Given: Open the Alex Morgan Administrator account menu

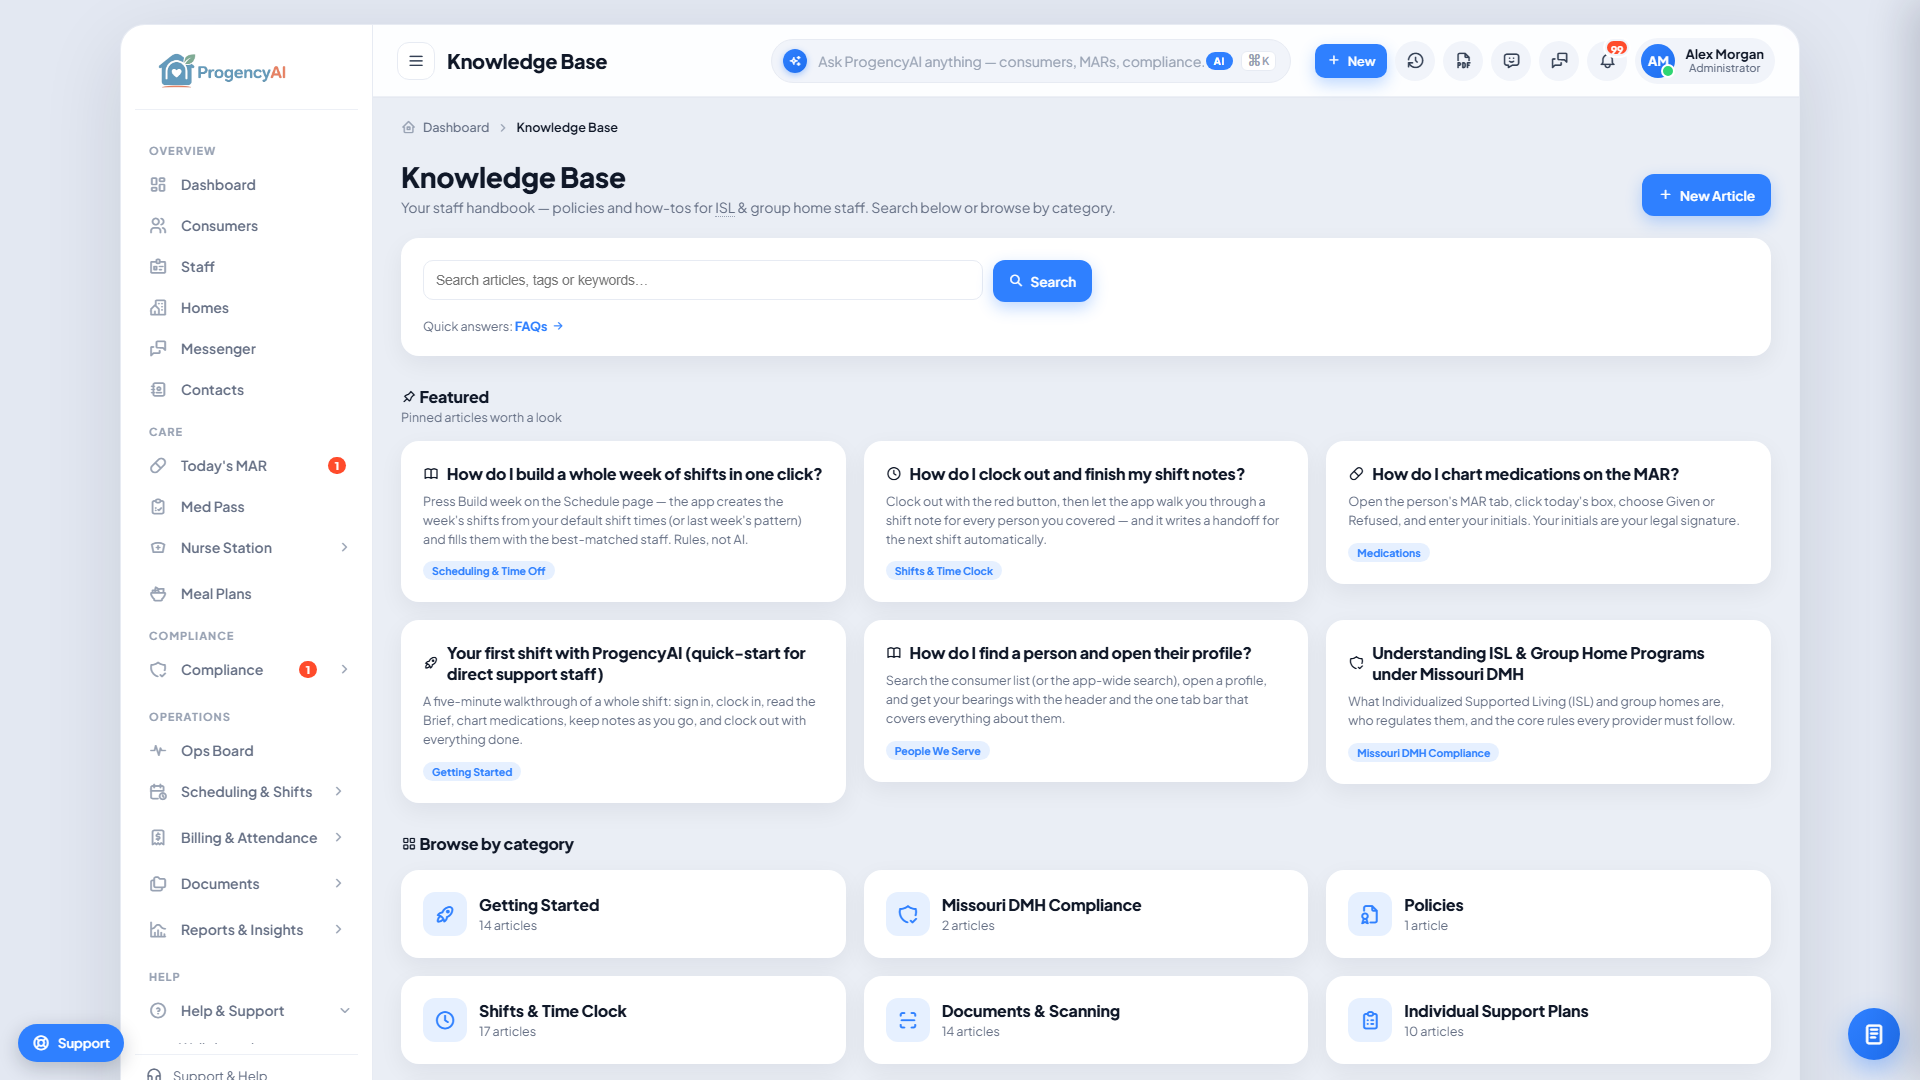Looking at the screenshot, I should tap(1706, 61).
